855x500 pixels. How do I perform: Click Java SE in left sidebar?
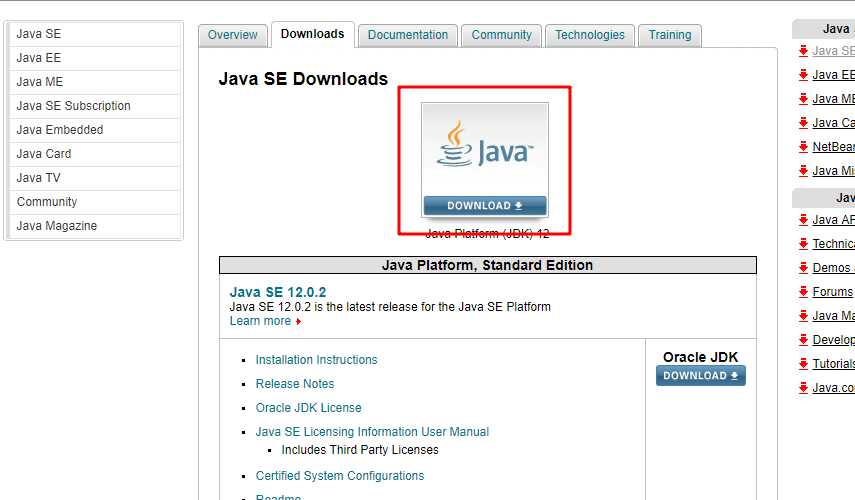(95, 34)
